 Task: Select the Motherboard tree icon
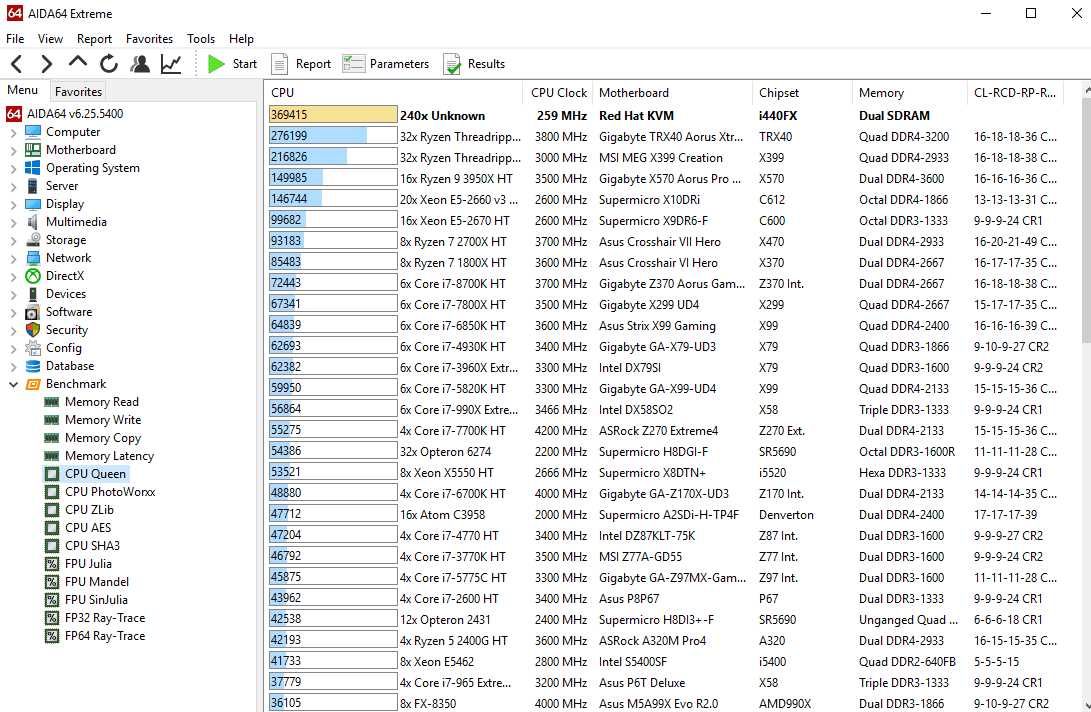click(33, 150)
